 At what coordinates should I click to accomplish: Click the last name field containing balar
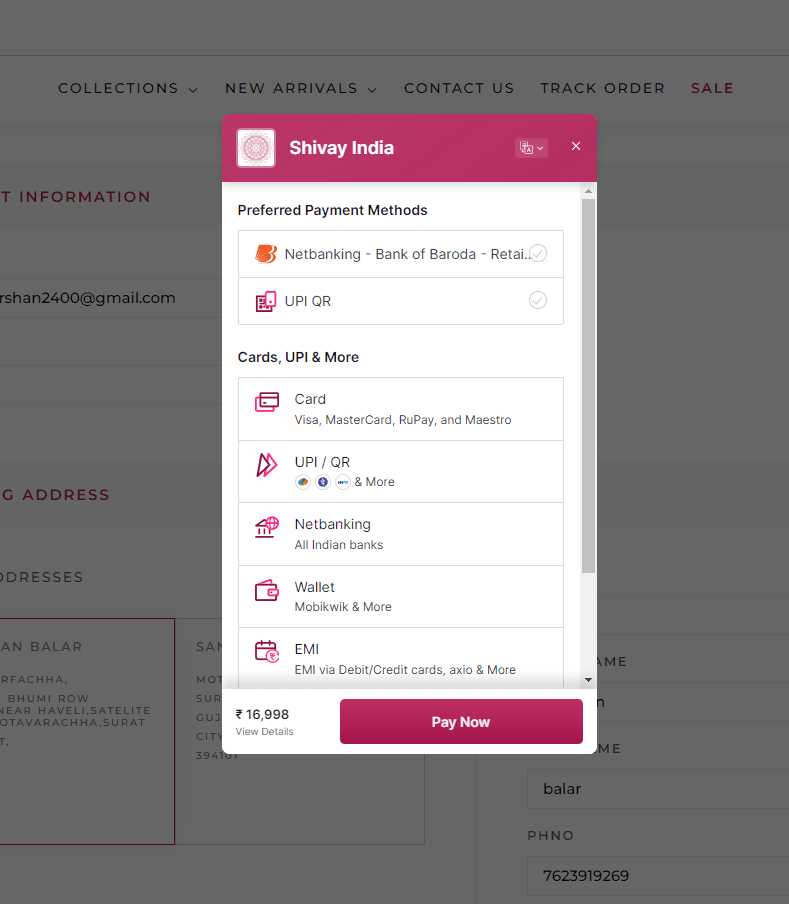[x=658, y=789]
